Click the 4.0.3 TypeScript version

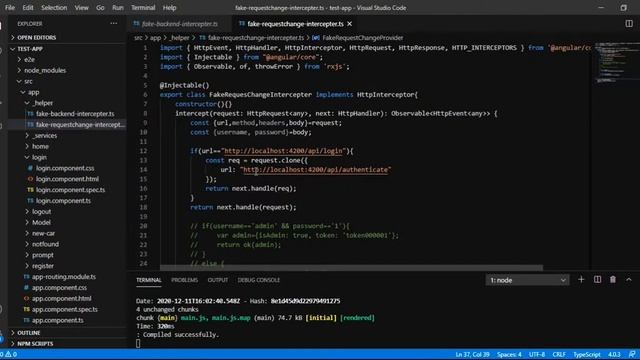tap(614, 354)
